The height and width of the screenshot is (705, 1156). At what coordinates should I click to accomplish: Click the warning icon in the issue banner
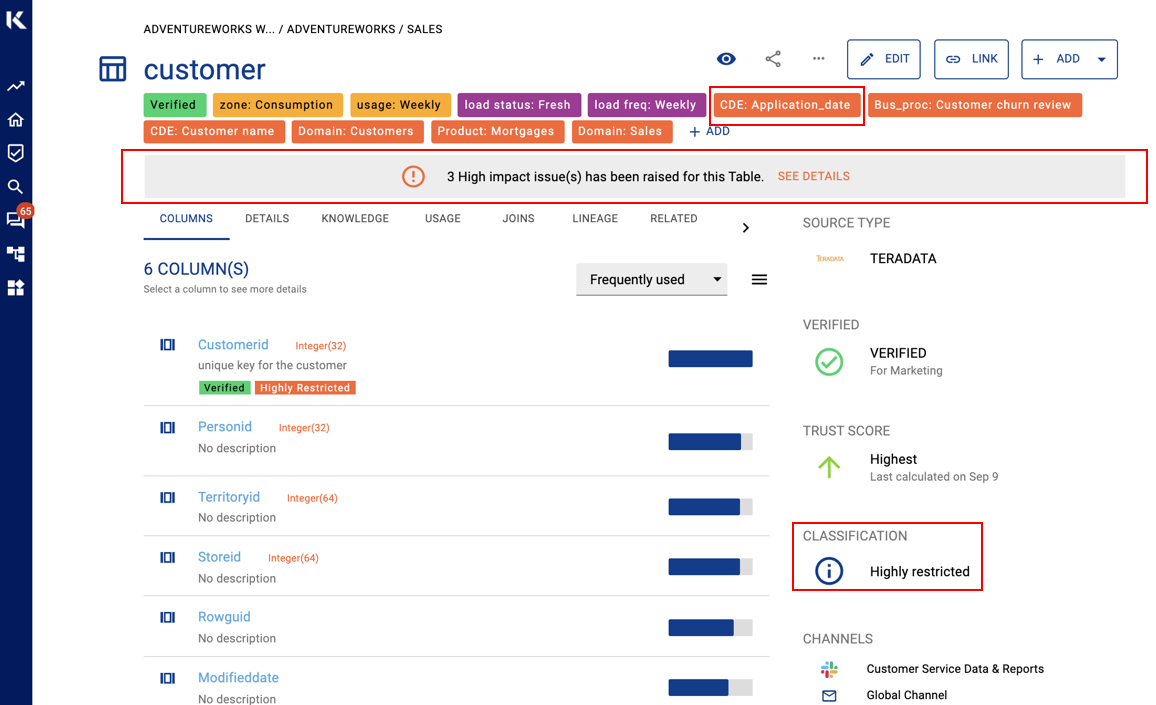point(413,176)
